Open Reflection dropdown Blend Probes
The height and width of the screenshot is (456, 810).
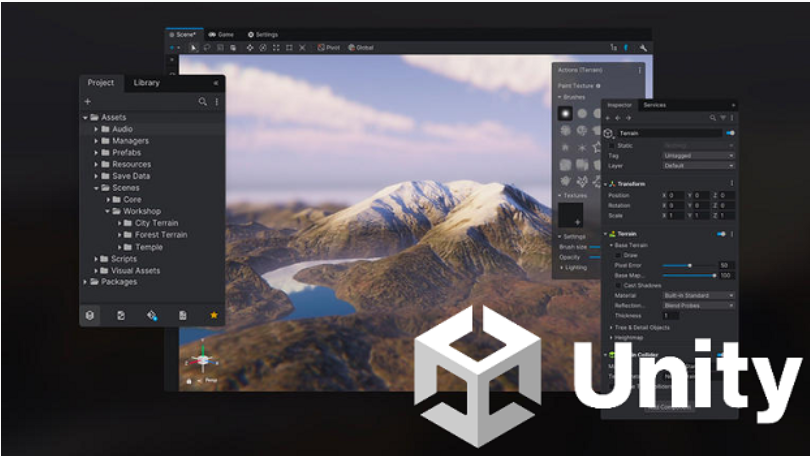coord(698,305)
